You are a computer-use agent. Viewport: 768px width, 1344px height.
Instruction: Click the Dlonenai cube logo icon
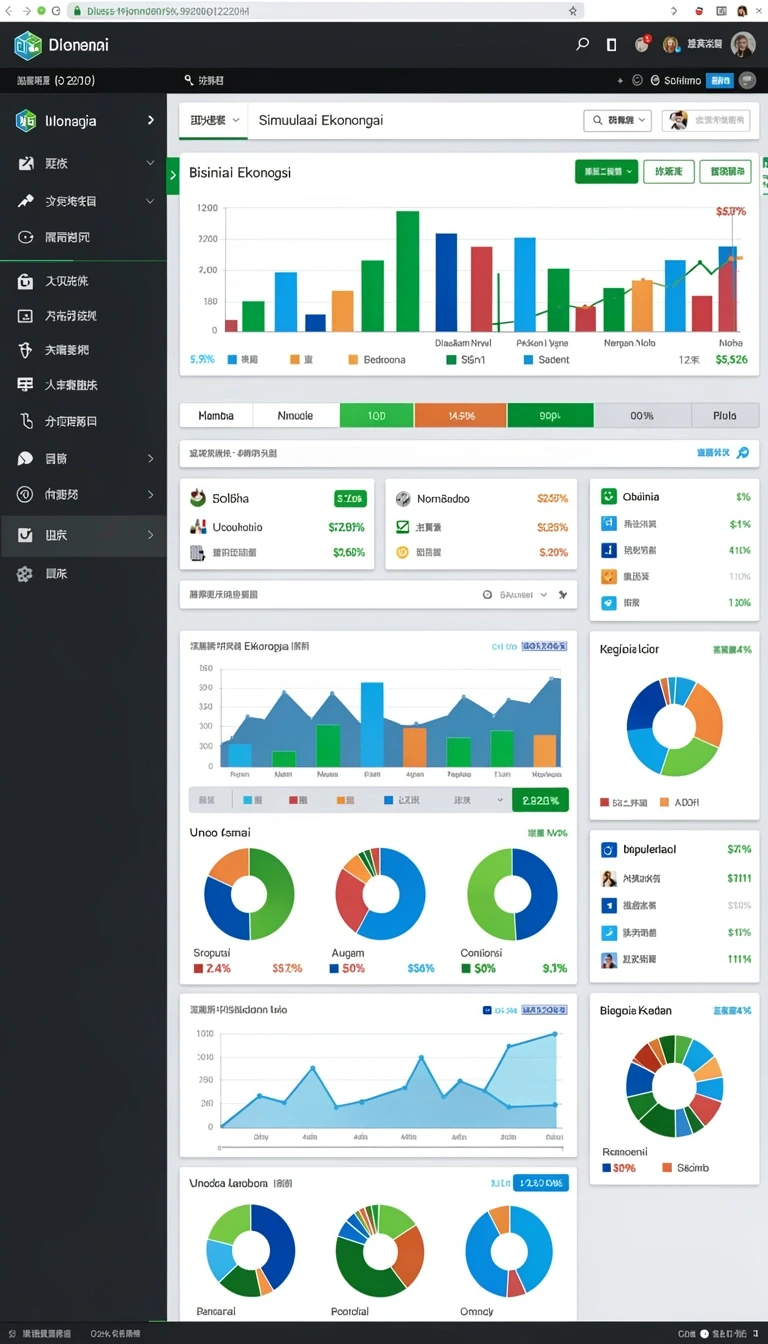[28, 45]
